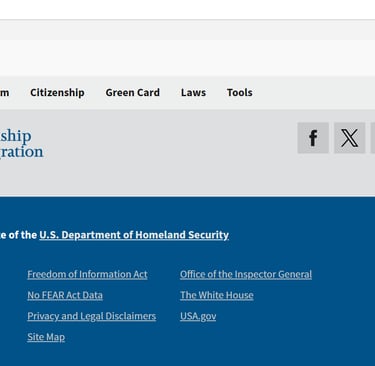Click the USCIS logo text in footer
The image size is (375, 366).
pos(21,144)
